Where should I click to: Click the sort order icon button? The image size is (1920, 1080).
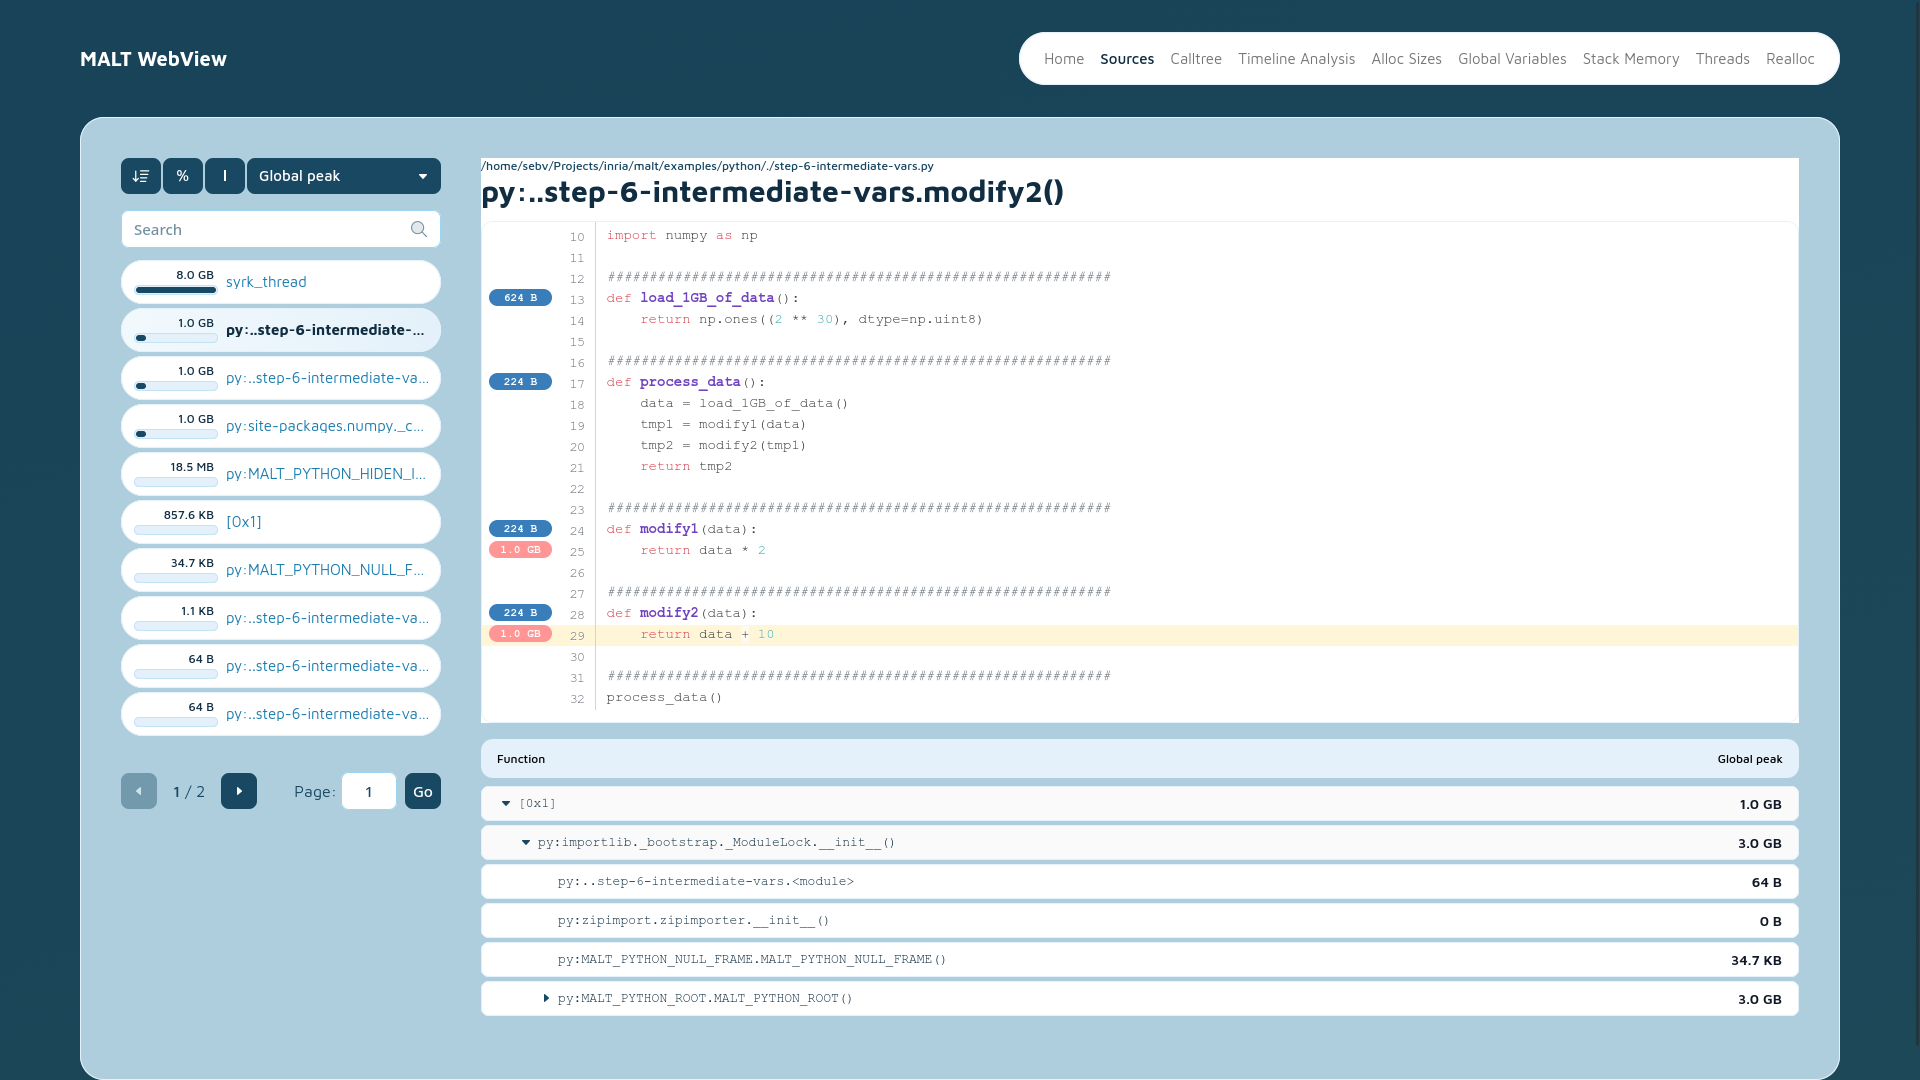(141, 176)
